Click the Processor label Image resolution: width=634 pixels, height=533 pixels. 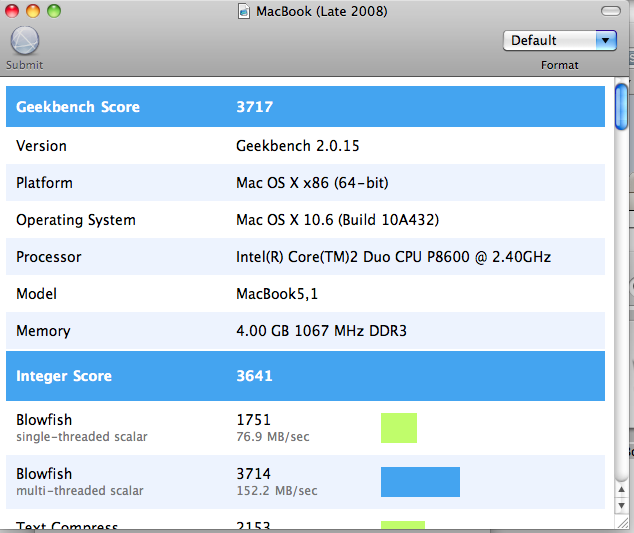(x=49, y=257)
